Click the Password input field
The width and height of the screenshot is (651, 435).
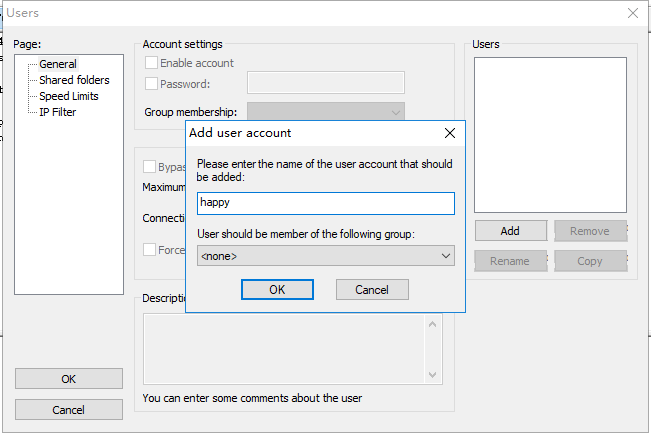tap(325, 83)
